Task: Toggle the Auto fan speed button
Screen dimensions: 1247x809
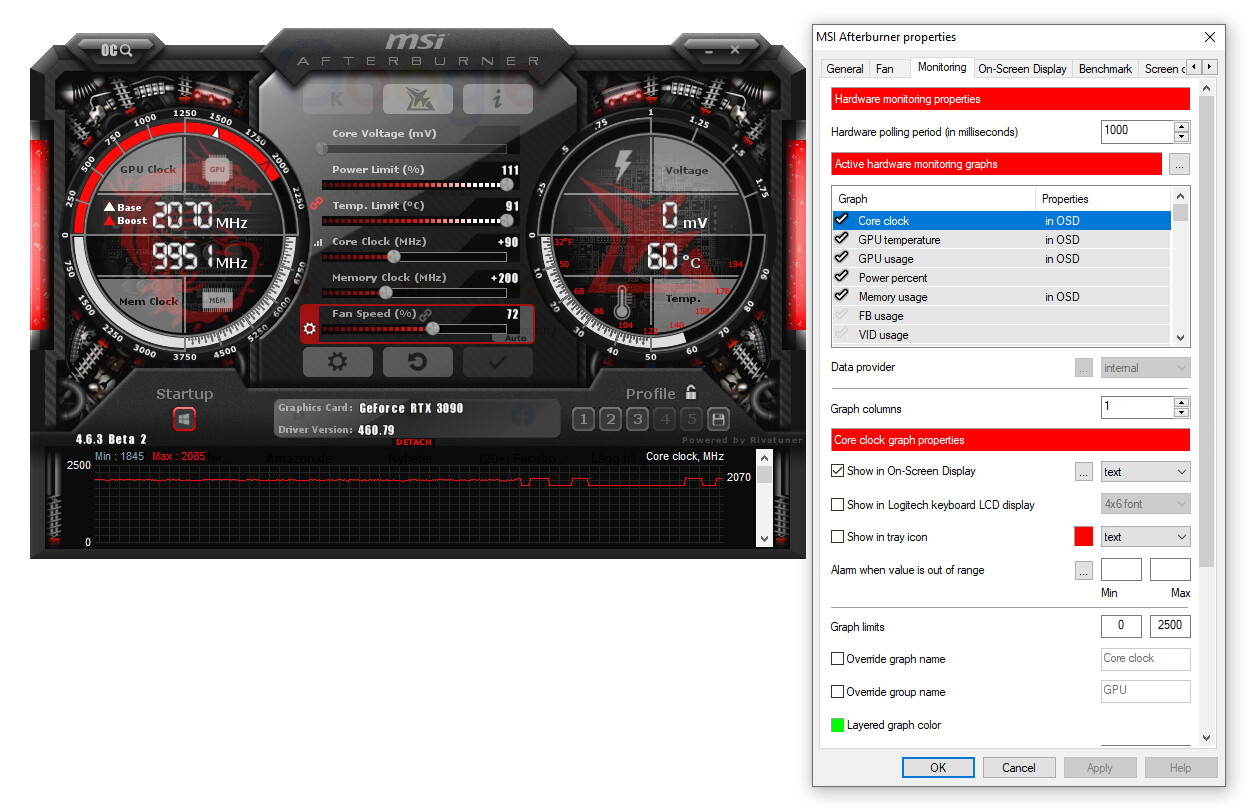Action: coord(516,338)
